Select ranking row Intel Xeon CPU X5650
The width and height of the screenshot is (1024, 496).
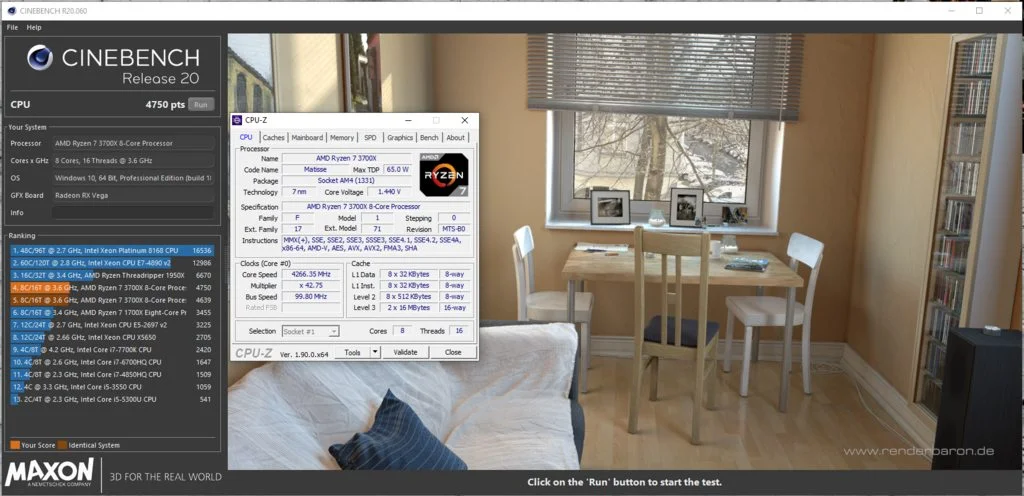point(112,337)
